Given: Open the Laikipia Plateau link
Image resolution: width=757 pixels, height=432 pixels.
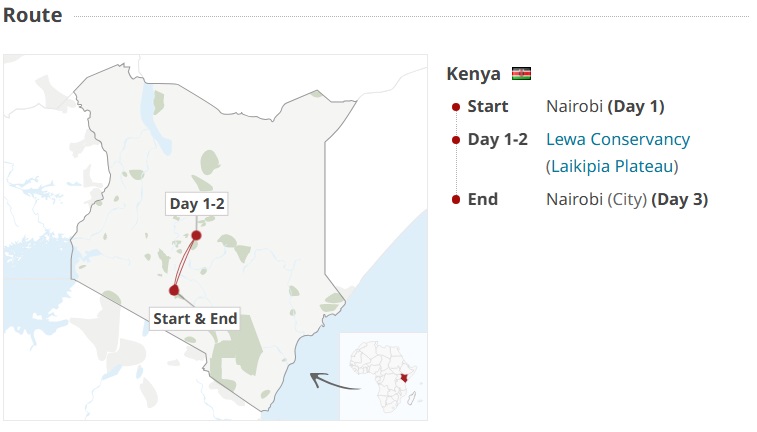Looking at the screenshot, I should 612,166.
